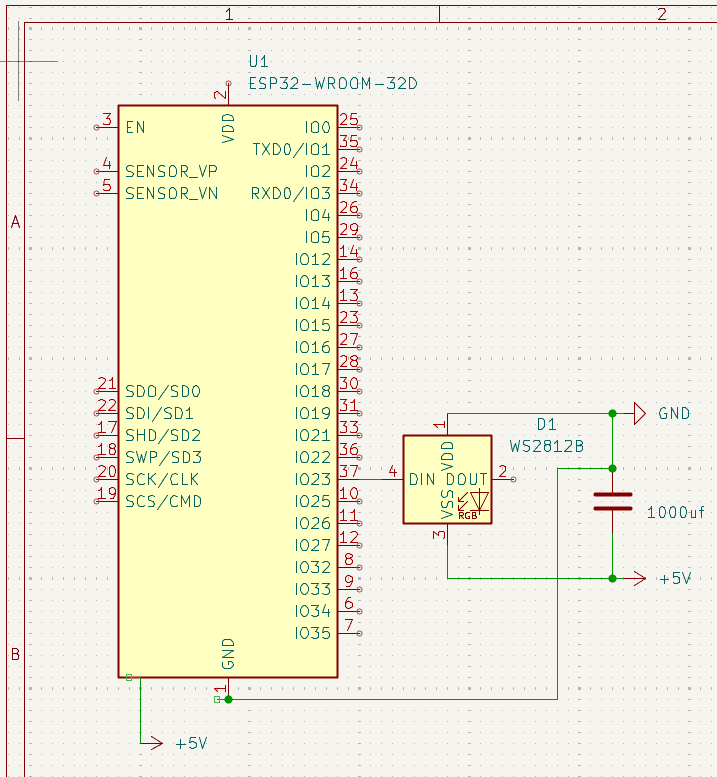The image size is (717, 777).
Task: Select the GND power symbol arrow
Action: tap(640, 413)
